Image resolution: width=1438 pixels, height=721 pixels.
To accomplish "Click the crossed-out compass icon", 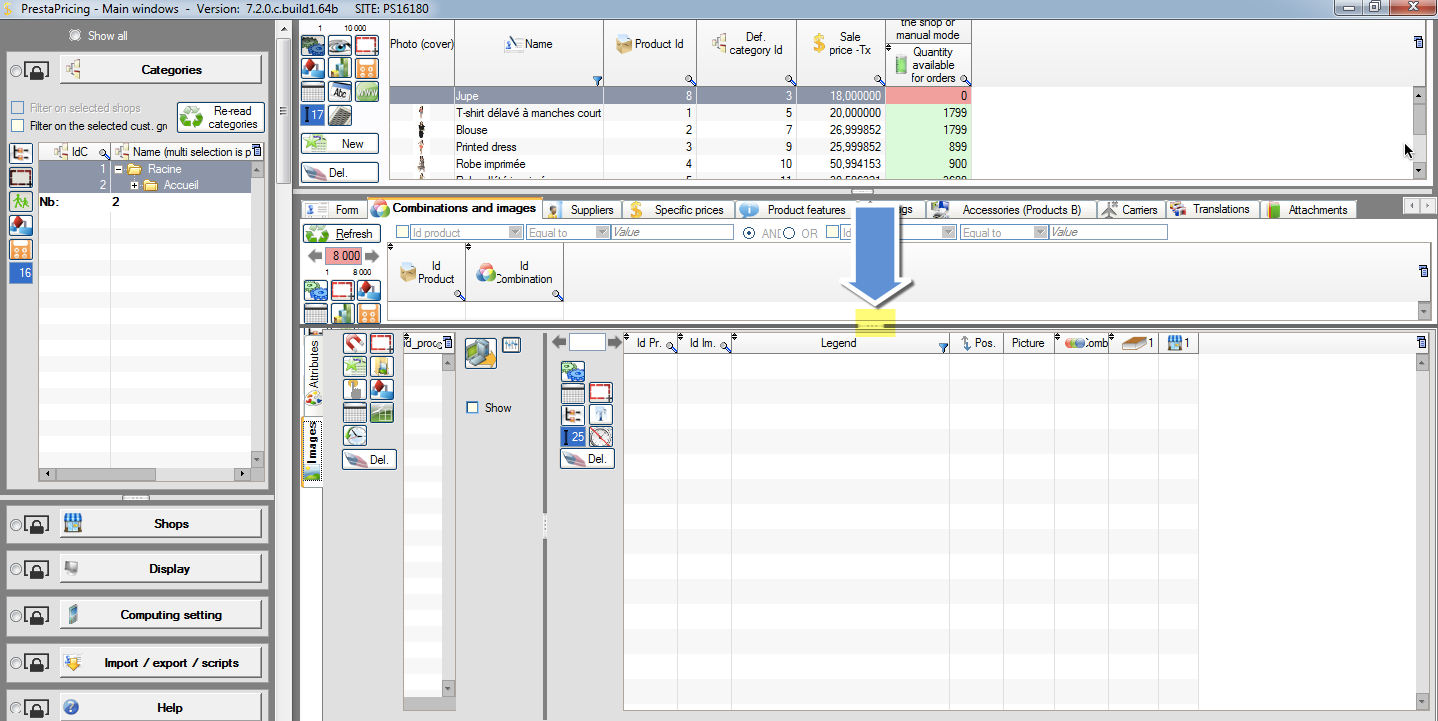I will pos(600,437).
